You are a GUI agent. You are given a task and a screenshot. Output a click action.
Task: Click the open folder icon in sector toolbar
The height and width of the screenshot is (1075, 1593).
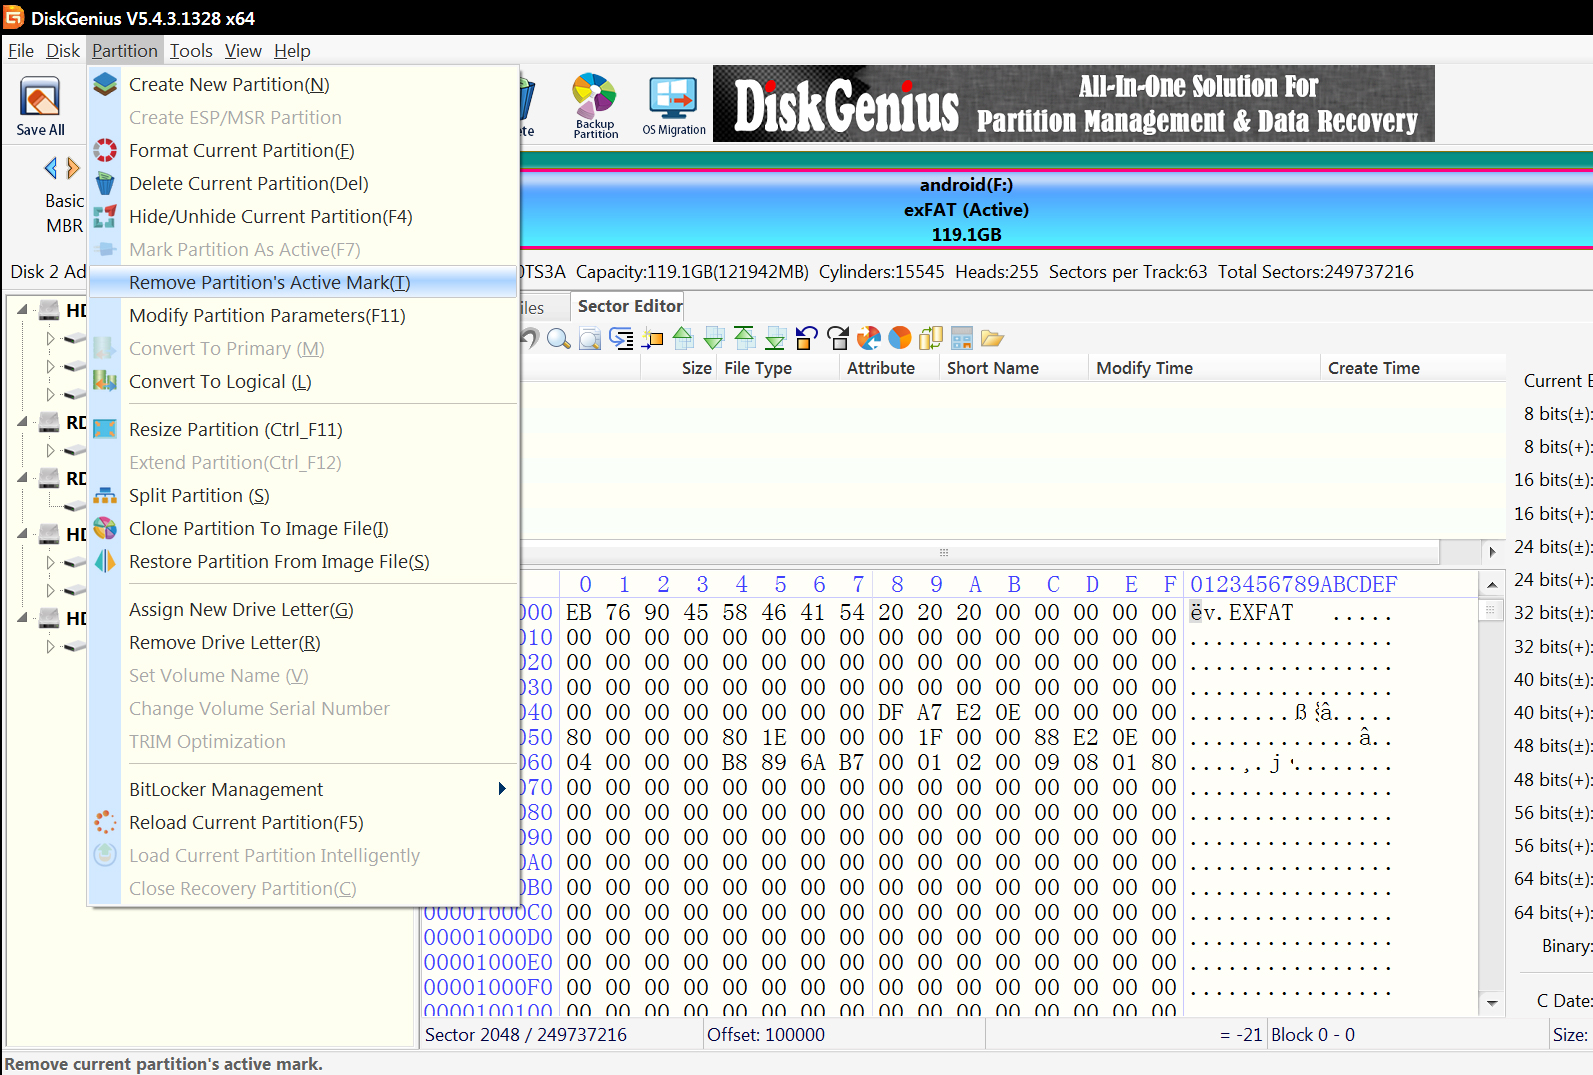pyautogui.click(x=992, y=339)
